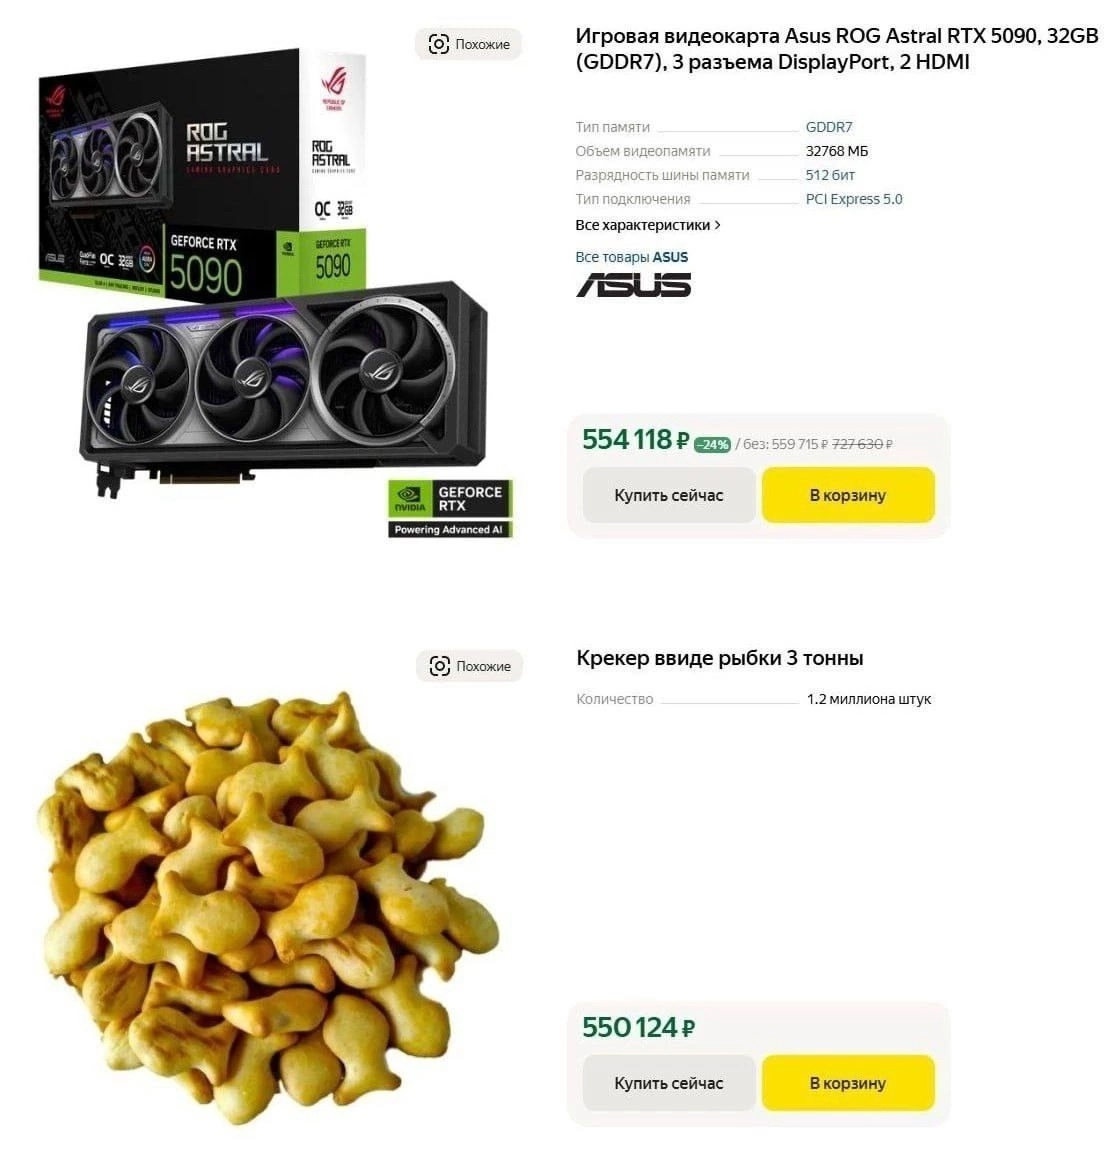The height and width of the screenshot is (1166, 1114).
Task: Add fish crackers to cart with В корзину
Action: 848,1083
